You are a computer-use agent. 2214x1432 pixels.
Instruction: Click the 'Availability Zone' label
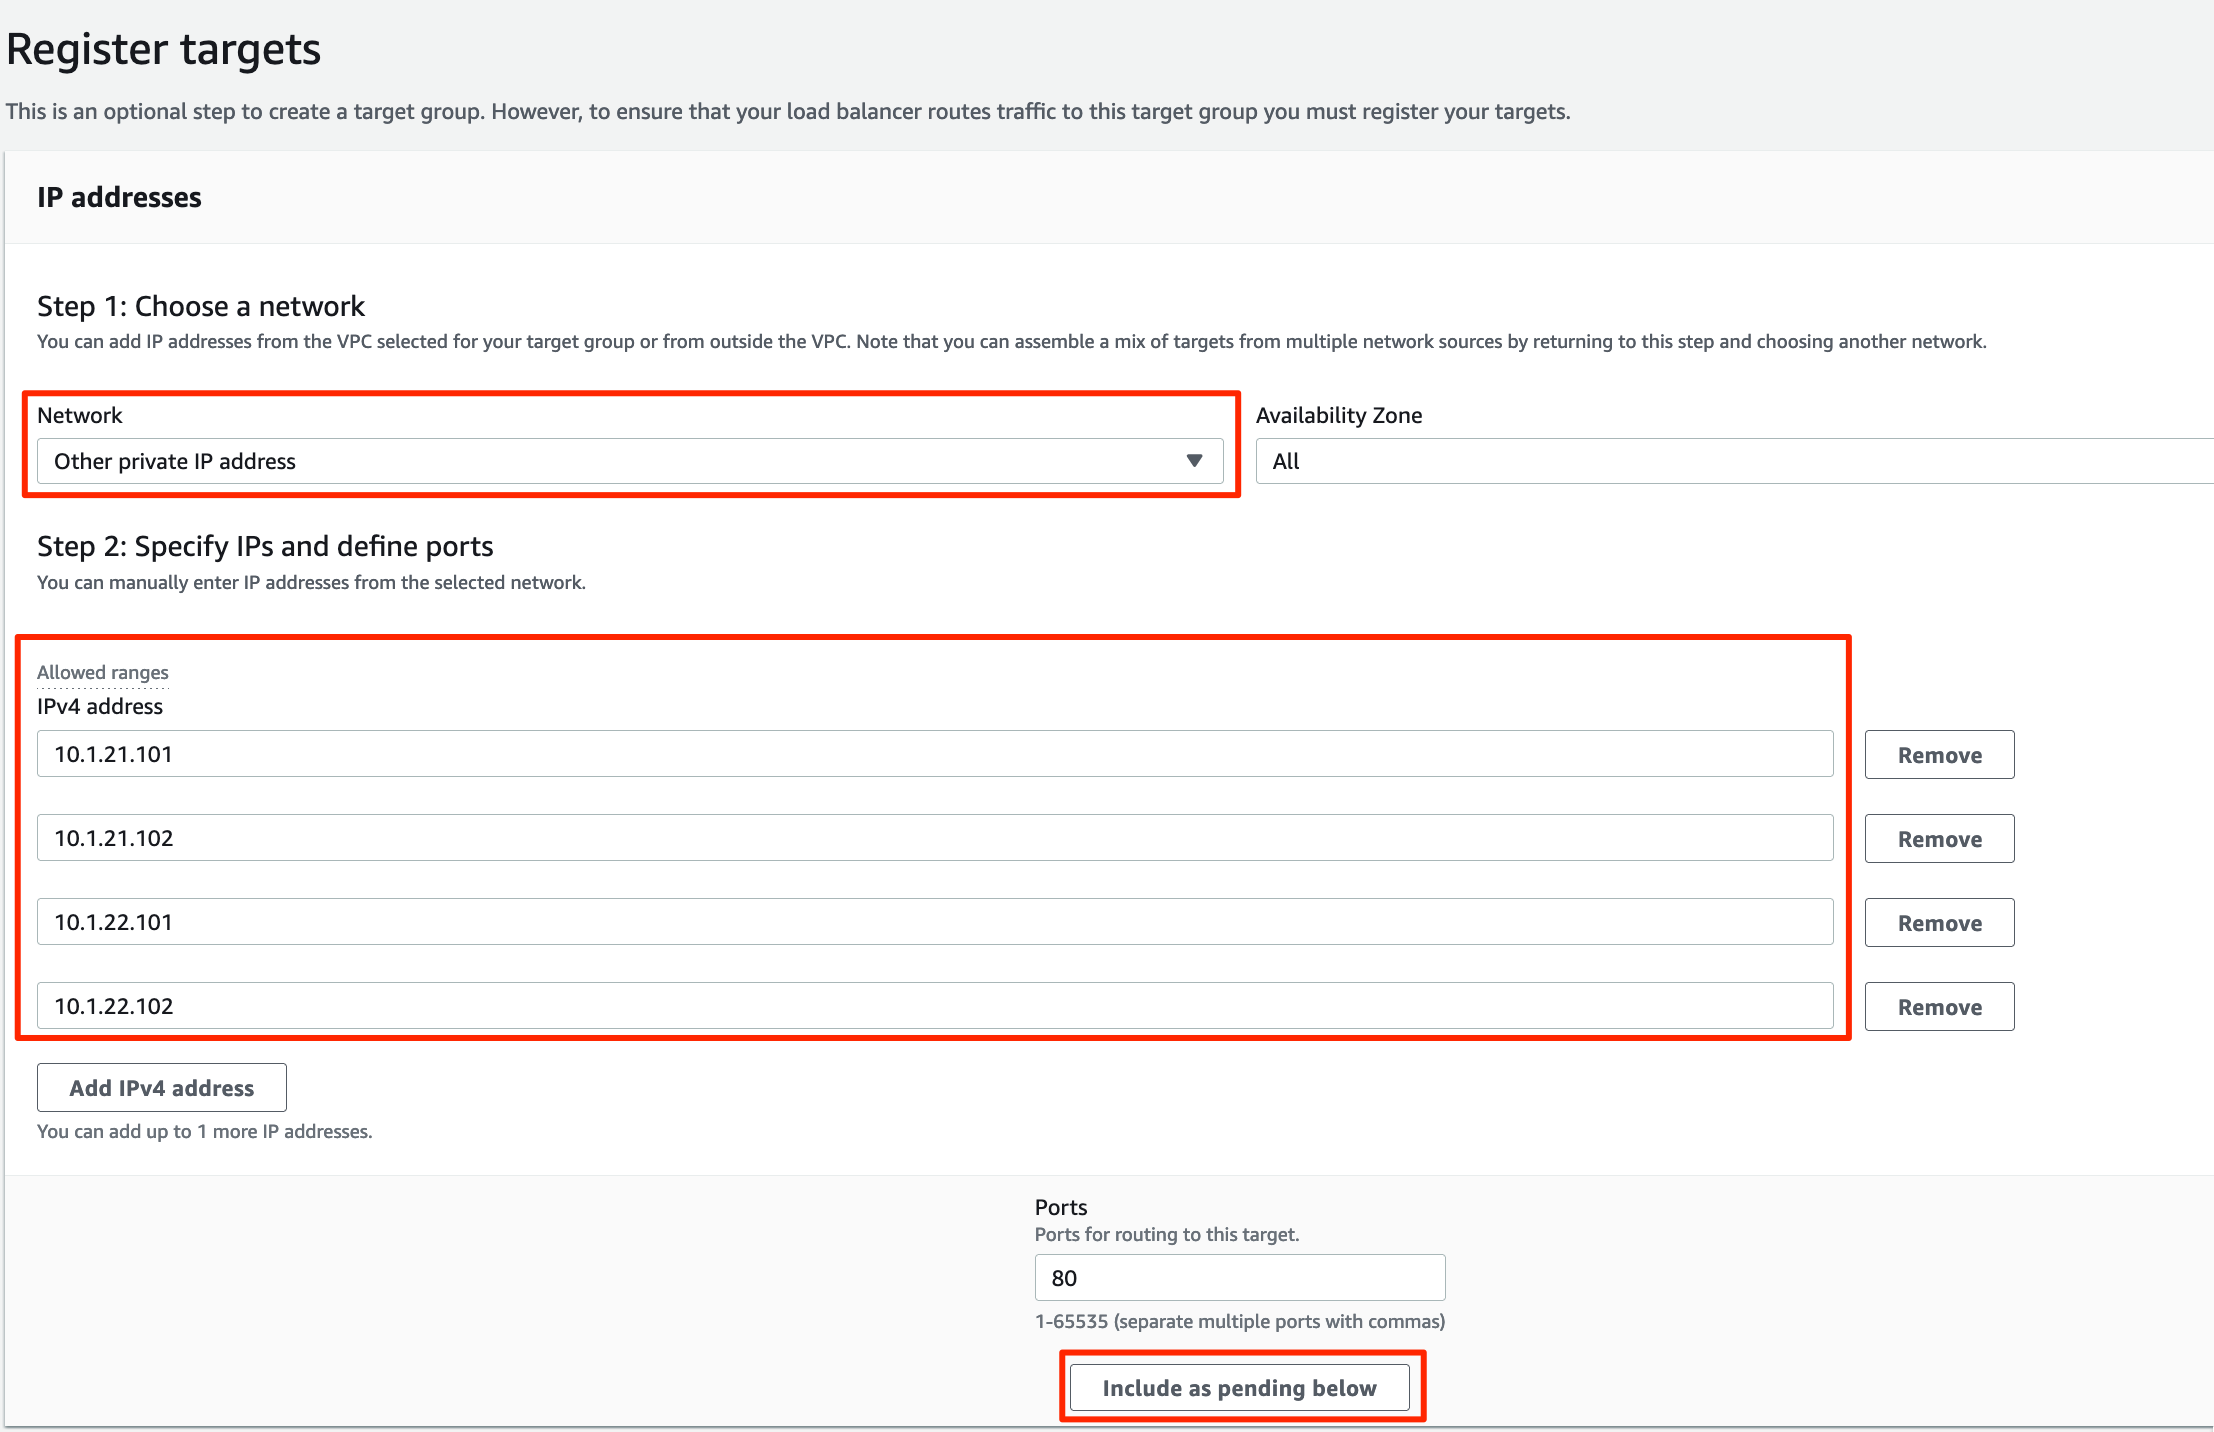(1339, 415)
